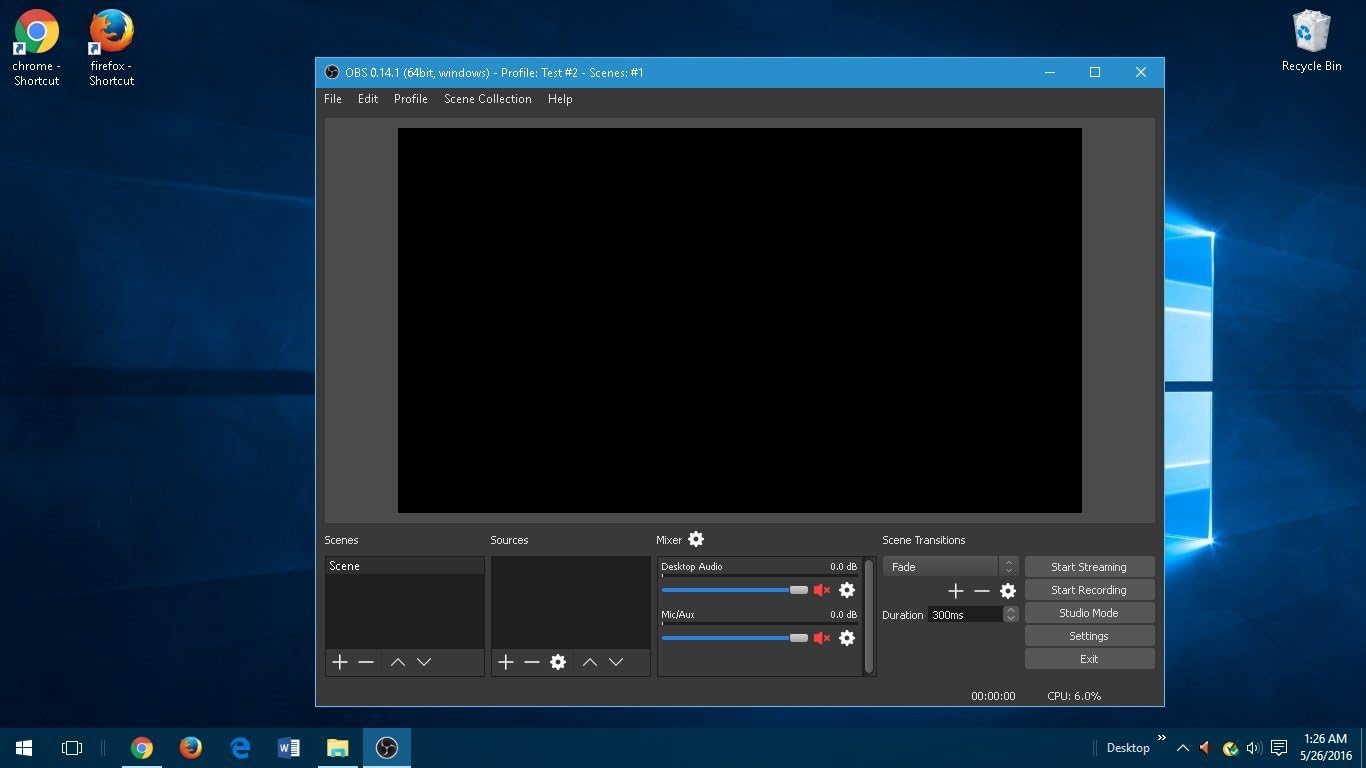
Task: Click the Duration 300ms spinner arrows
Action: 1011,614
